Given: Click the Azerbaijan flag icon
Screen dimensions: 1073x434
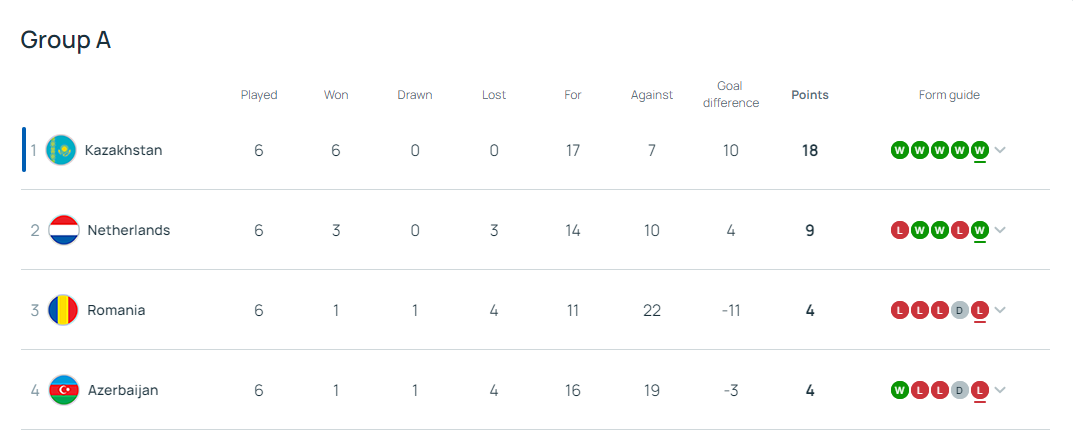Looking at the screenshot, I should 64,390.
